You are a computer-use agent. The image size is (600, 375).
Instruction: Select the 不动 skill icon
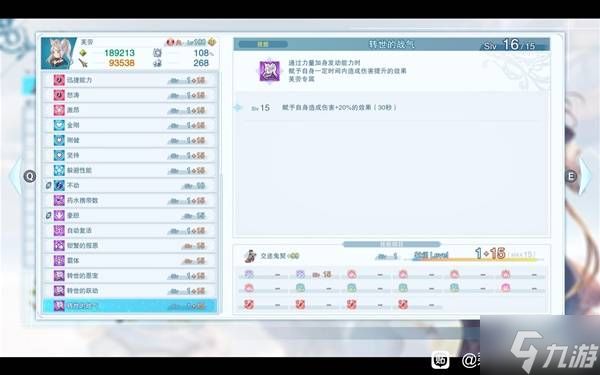click(59, 185)
